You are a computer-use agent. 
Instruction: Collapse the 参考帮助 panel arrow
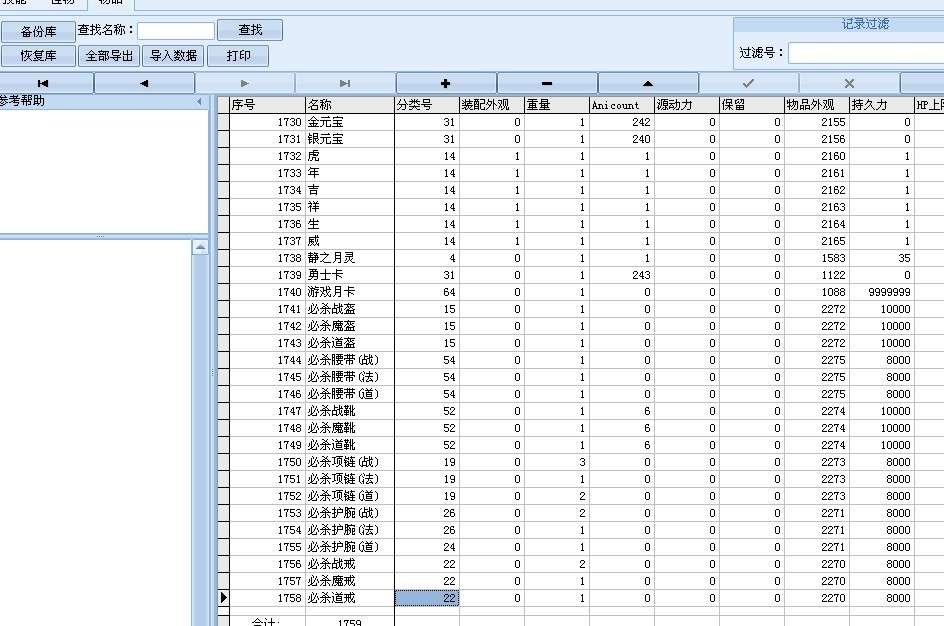[199, 101]
